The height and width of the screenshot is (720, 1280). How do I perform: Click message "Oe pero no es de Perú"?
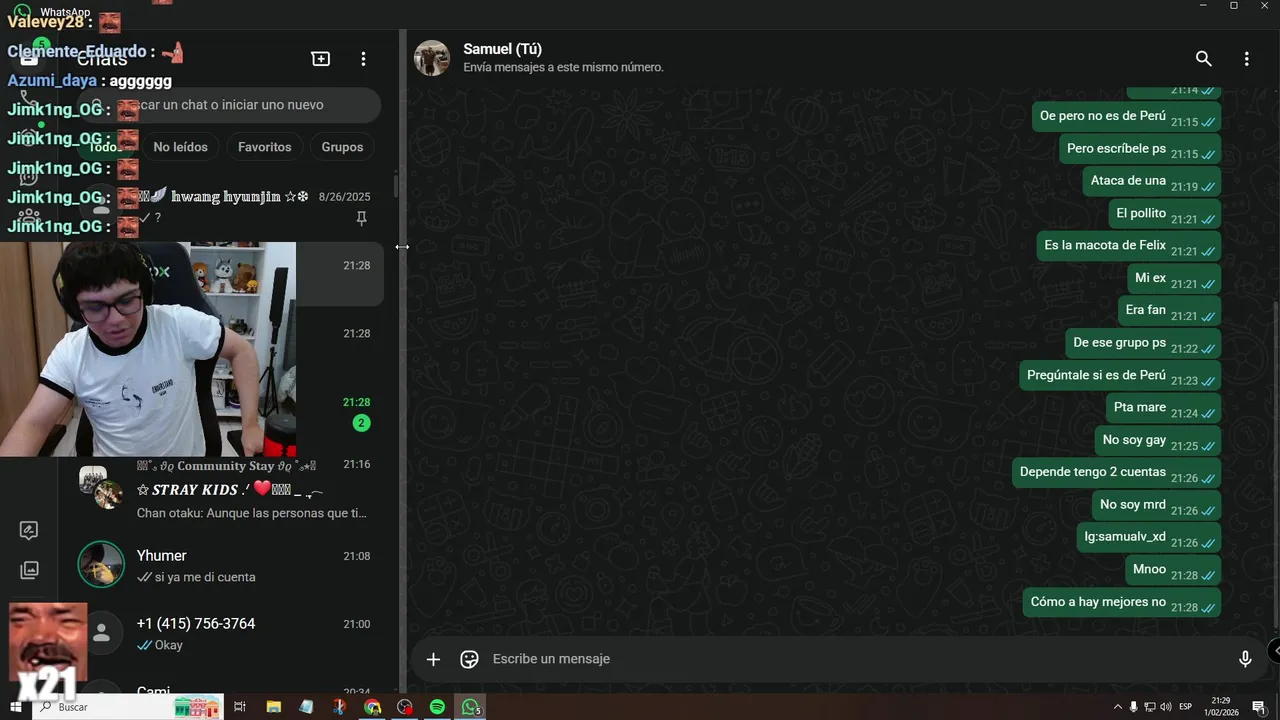tap(1126, 116)
